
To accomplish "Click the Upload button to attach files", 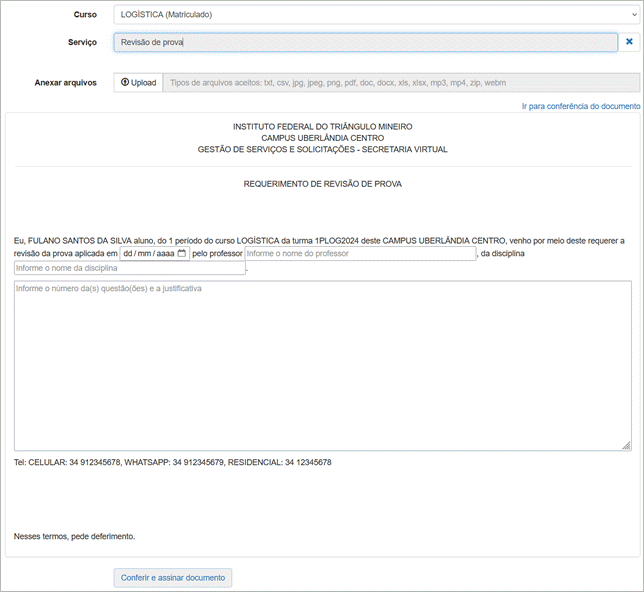I will click(138, 83).
